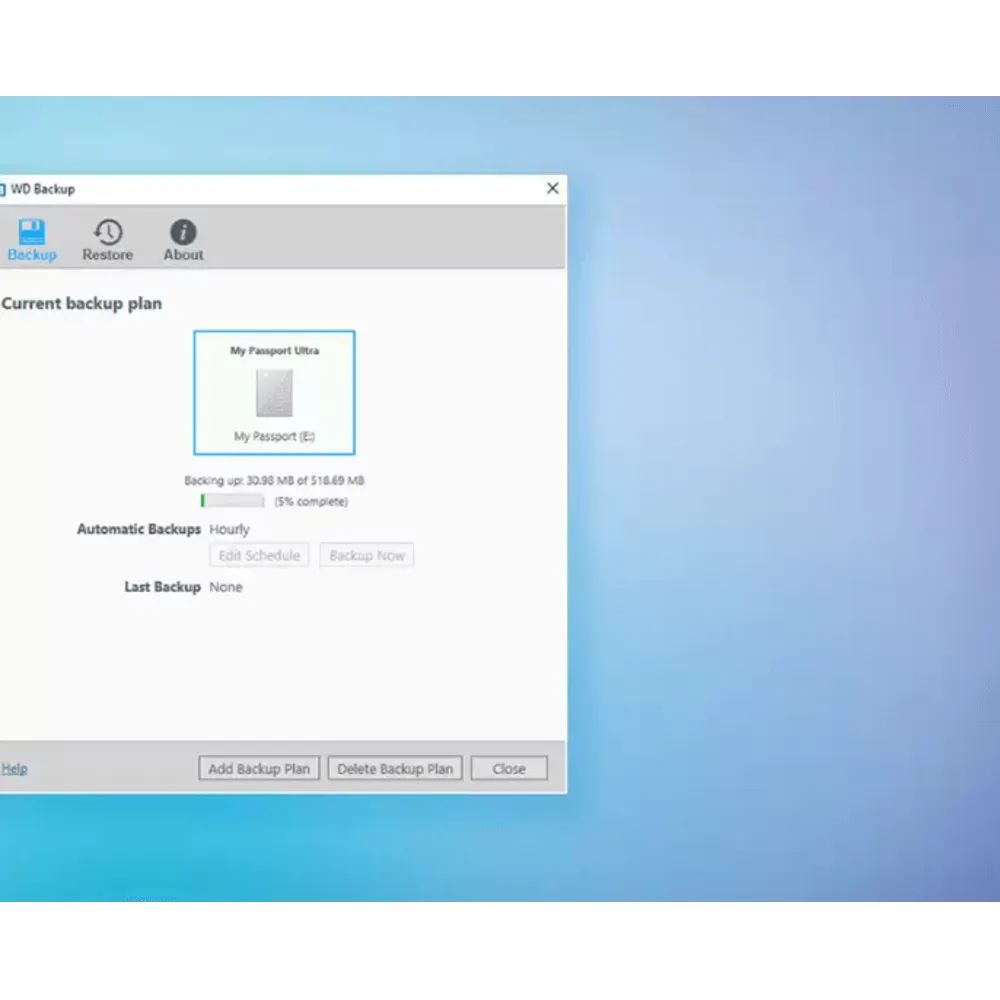The height and width of the screenshot is (1000, 1000).
Task: Open the Help link
Action: pyautogui.click(x=14, y=768)
